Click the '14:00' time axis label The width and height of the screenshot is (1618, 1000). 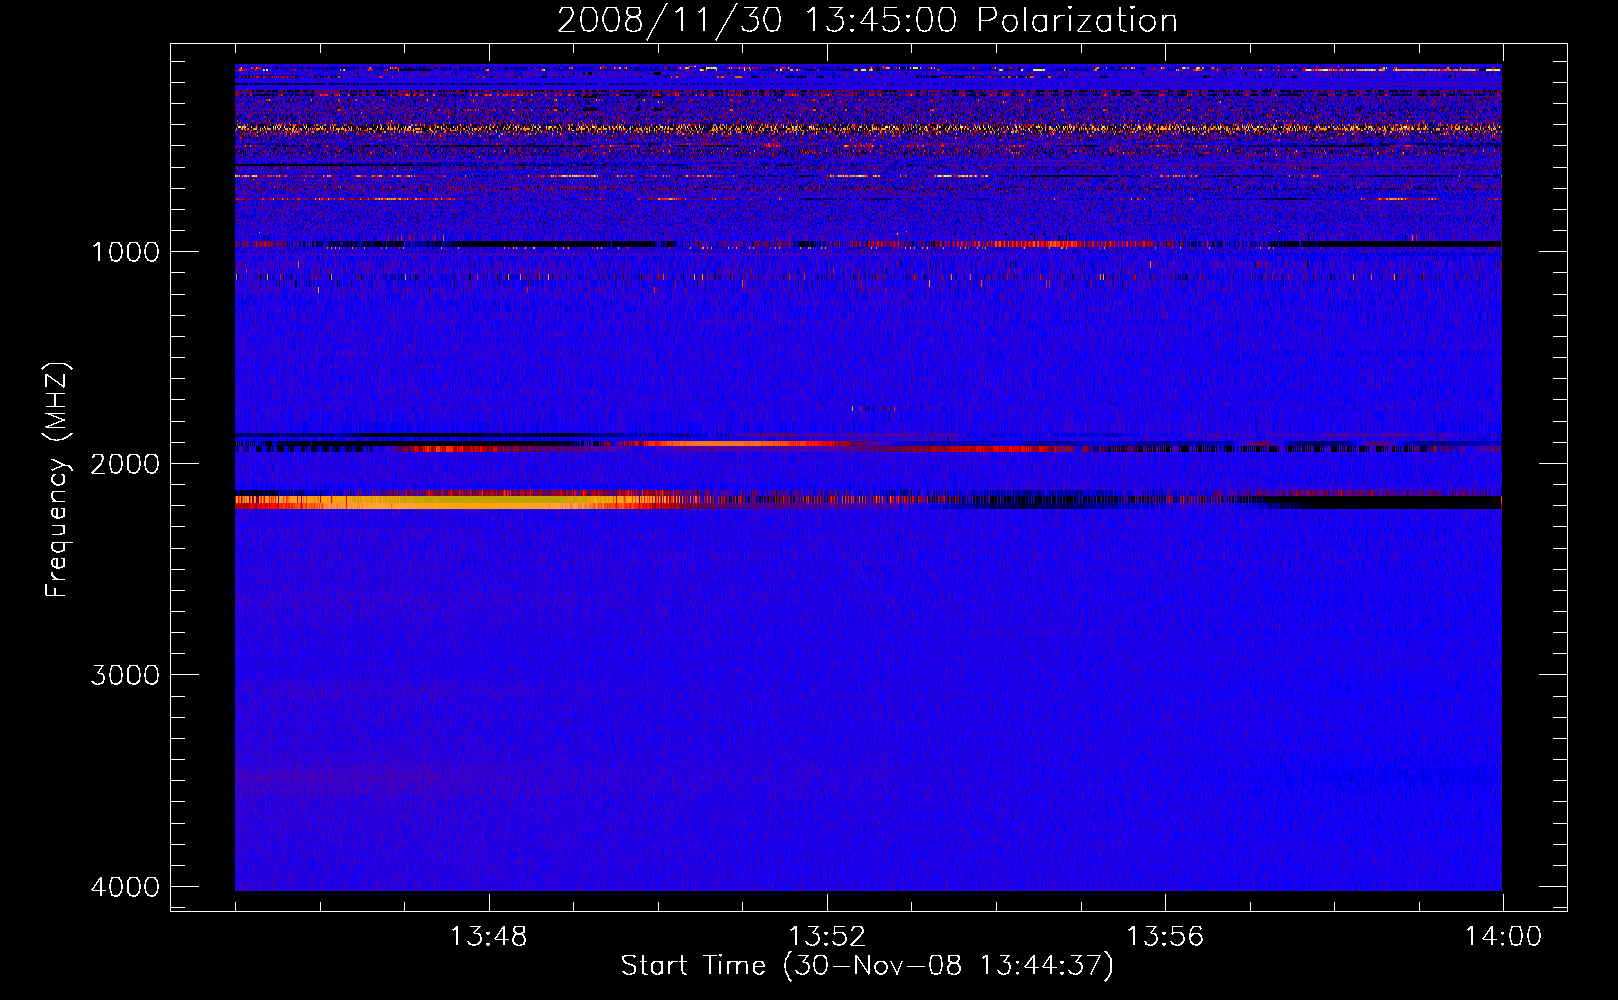(1503, 937)
